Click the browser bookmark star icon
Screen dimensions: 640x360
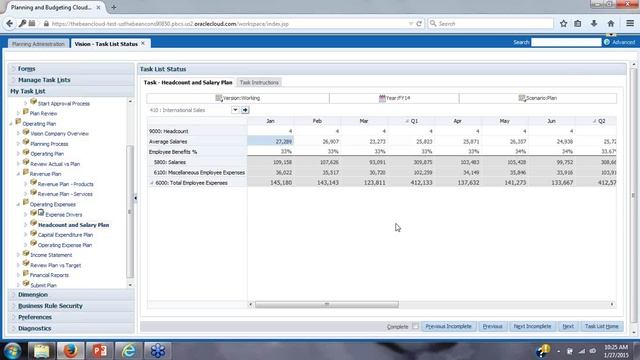[563, 24]
